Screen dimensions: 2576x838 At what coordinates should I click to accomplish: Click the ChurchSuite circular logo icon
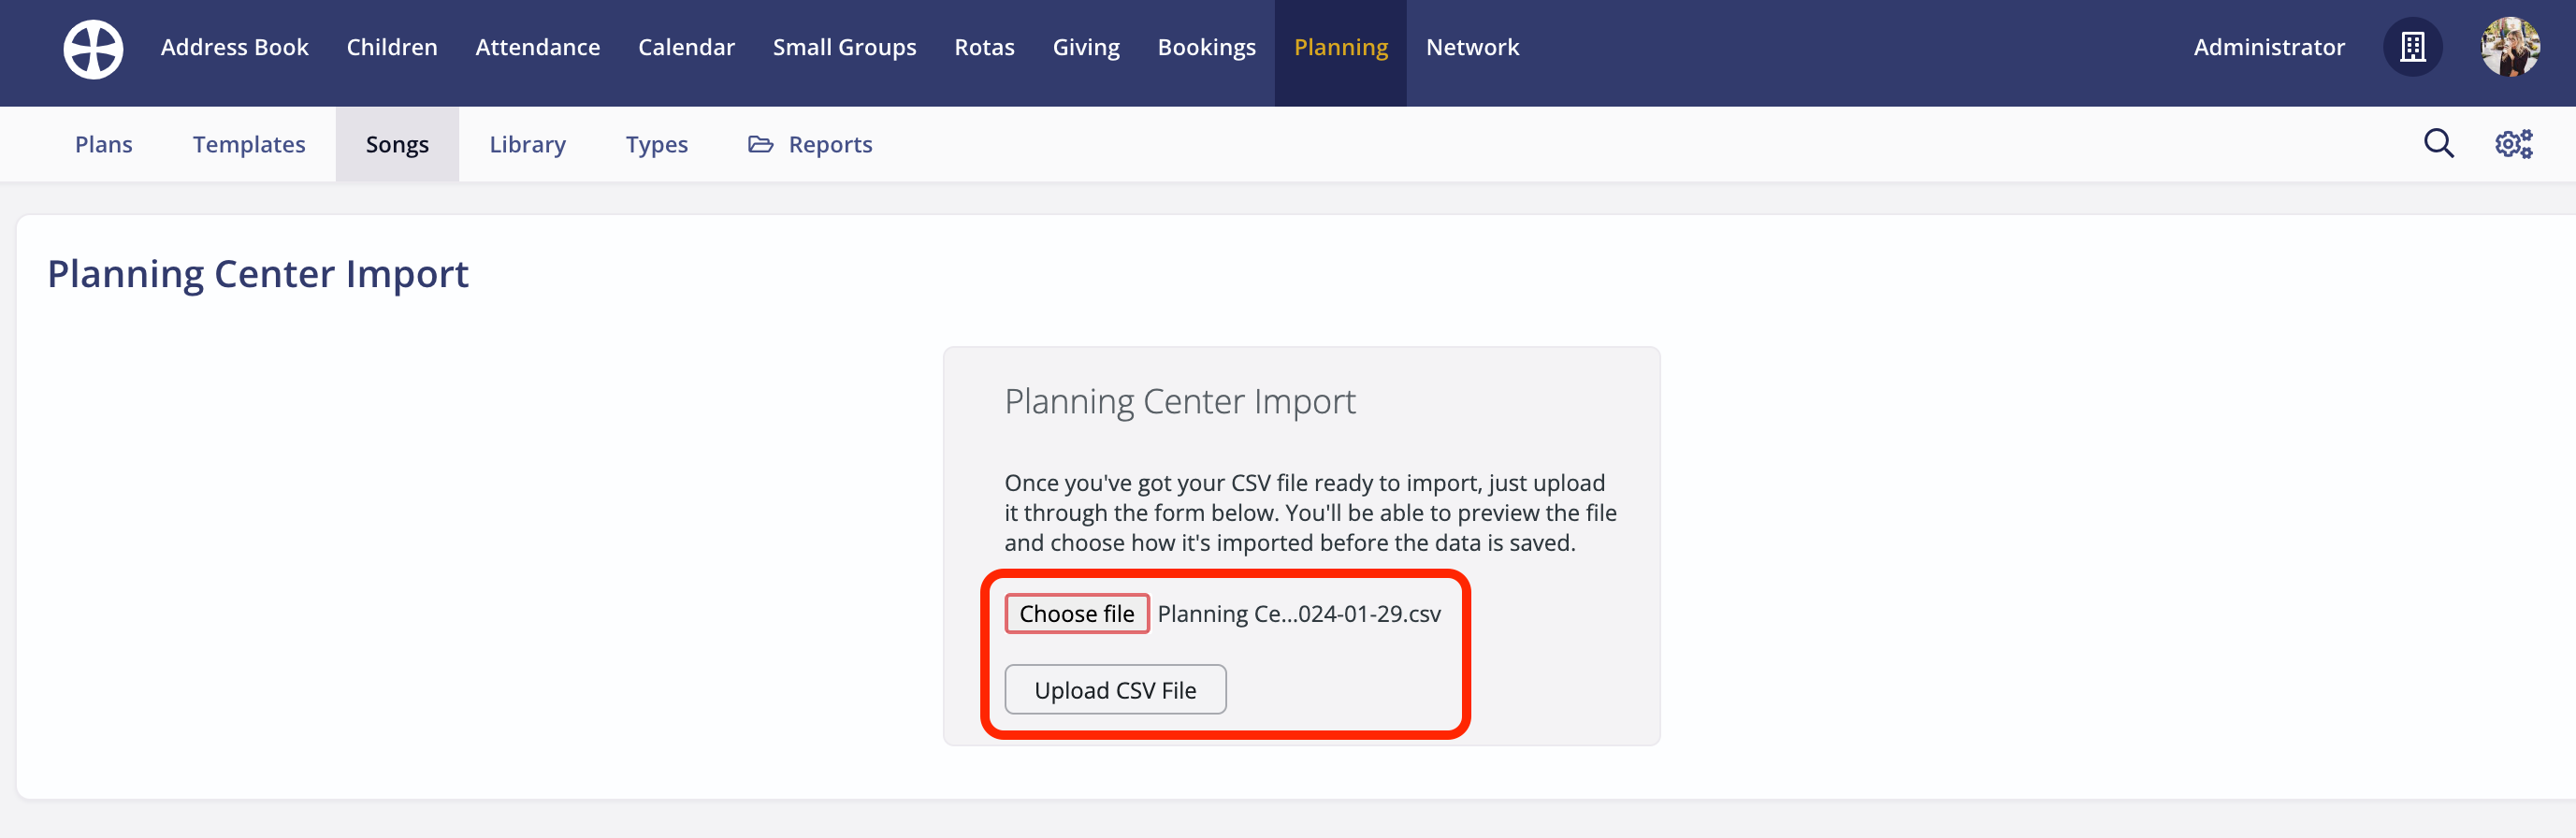tap(93, 48)
